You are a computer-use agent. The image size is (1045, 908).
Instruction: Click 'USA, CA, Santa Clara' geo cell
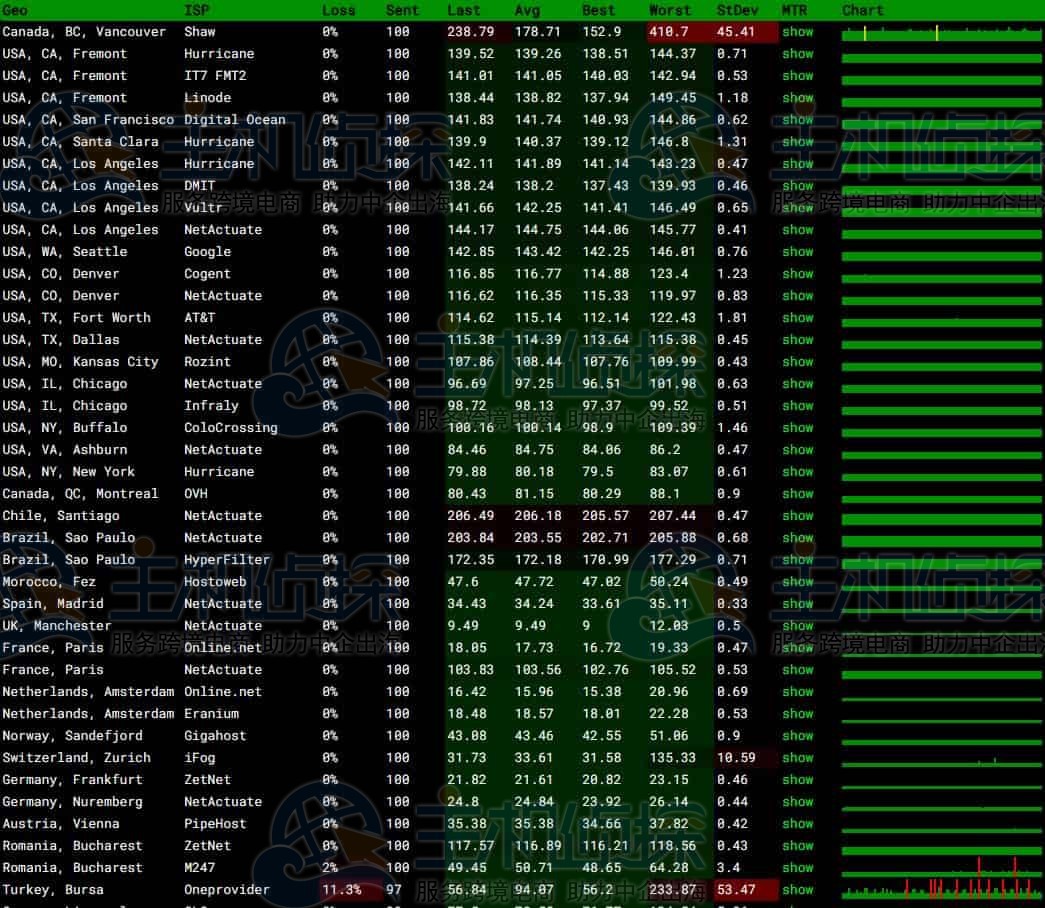[80, 142]
